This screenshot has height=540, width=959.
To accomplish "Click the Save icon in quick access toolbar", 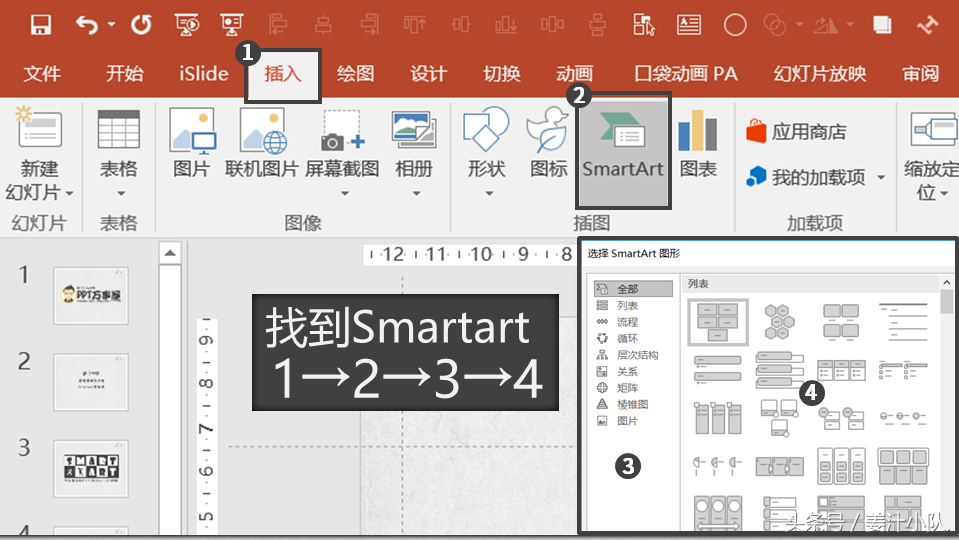I will [x=40, y=25].
